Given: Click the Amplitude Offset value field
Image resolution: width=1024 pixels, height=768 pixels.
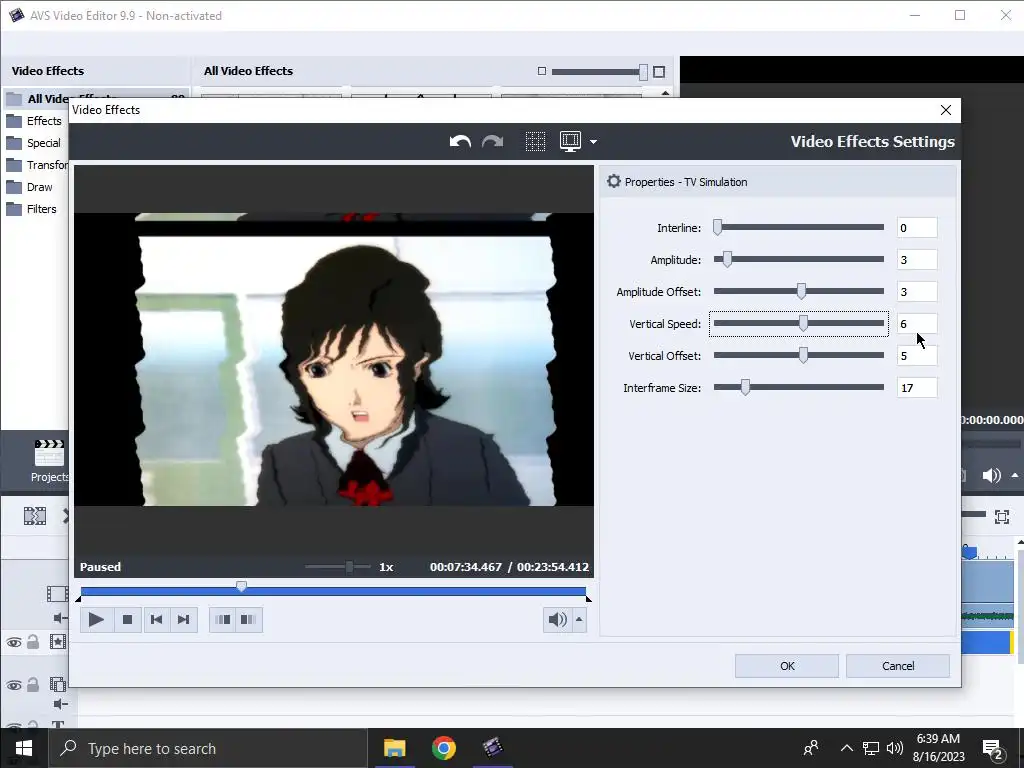Looking at the screenshot, I should (917, 292).
